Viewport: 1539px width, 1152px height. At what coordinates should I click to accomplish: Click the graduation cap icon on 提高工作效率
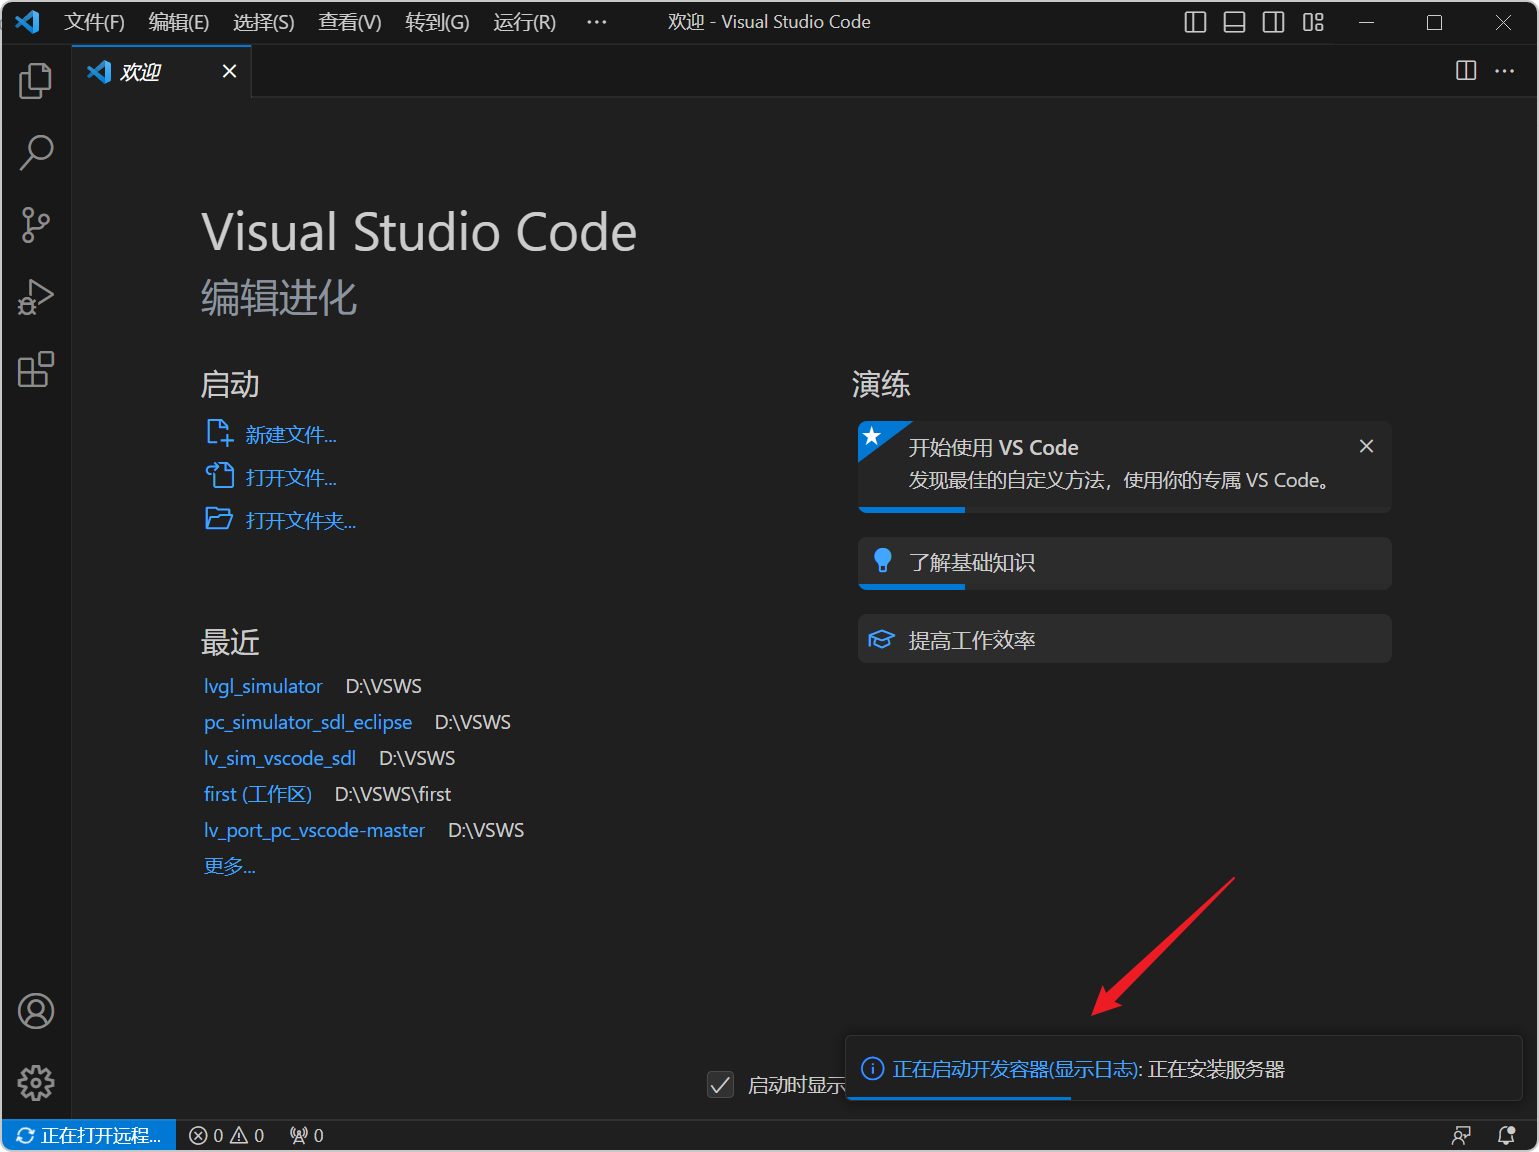881,639
